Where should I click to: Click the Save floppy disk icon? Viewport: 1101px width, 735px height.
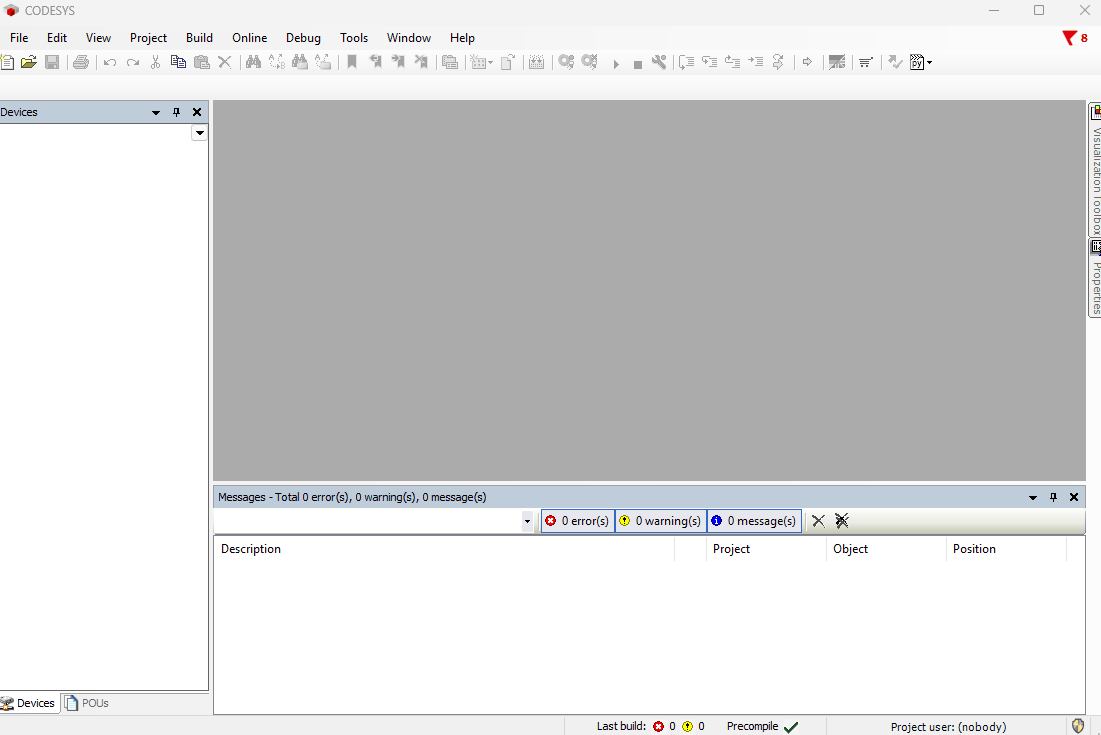(52, 62)
